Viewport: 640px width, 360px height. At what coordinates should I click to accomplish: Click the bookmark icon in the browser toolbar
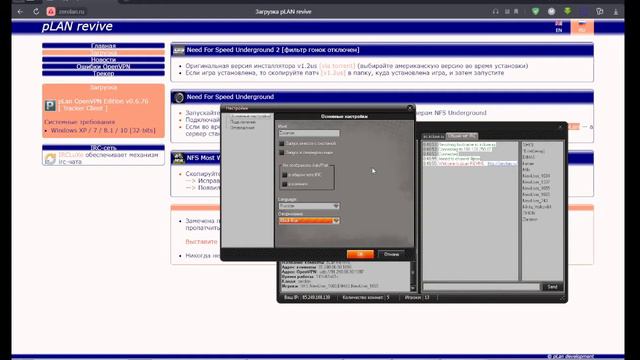(516, 12)
